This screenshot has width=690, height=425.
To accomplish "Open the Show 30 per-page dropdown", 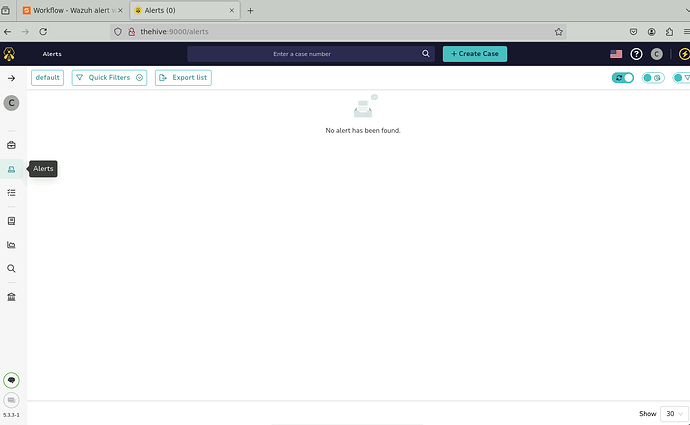I will point(674,413).
